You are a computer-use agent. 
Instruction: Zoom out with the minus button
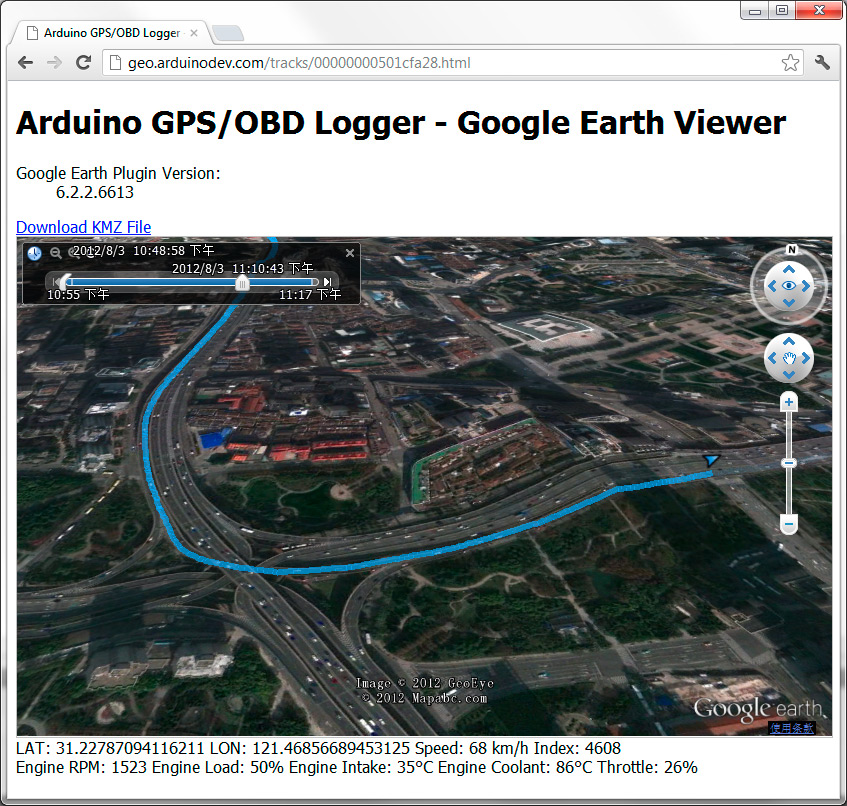pyautogui.click(x=789, y=524)
